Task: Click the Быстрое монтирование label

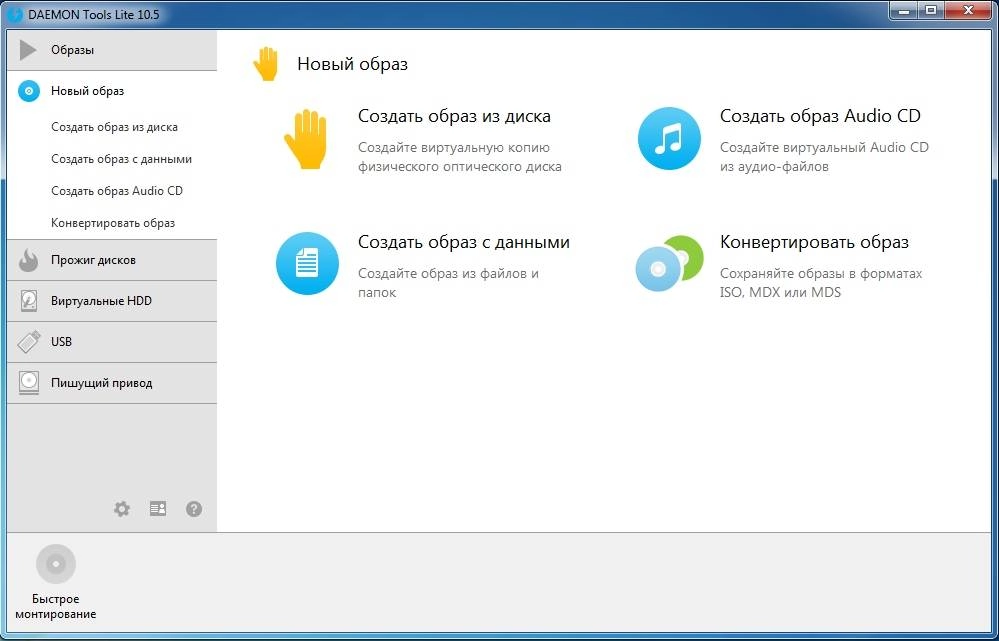Action: 56,607
